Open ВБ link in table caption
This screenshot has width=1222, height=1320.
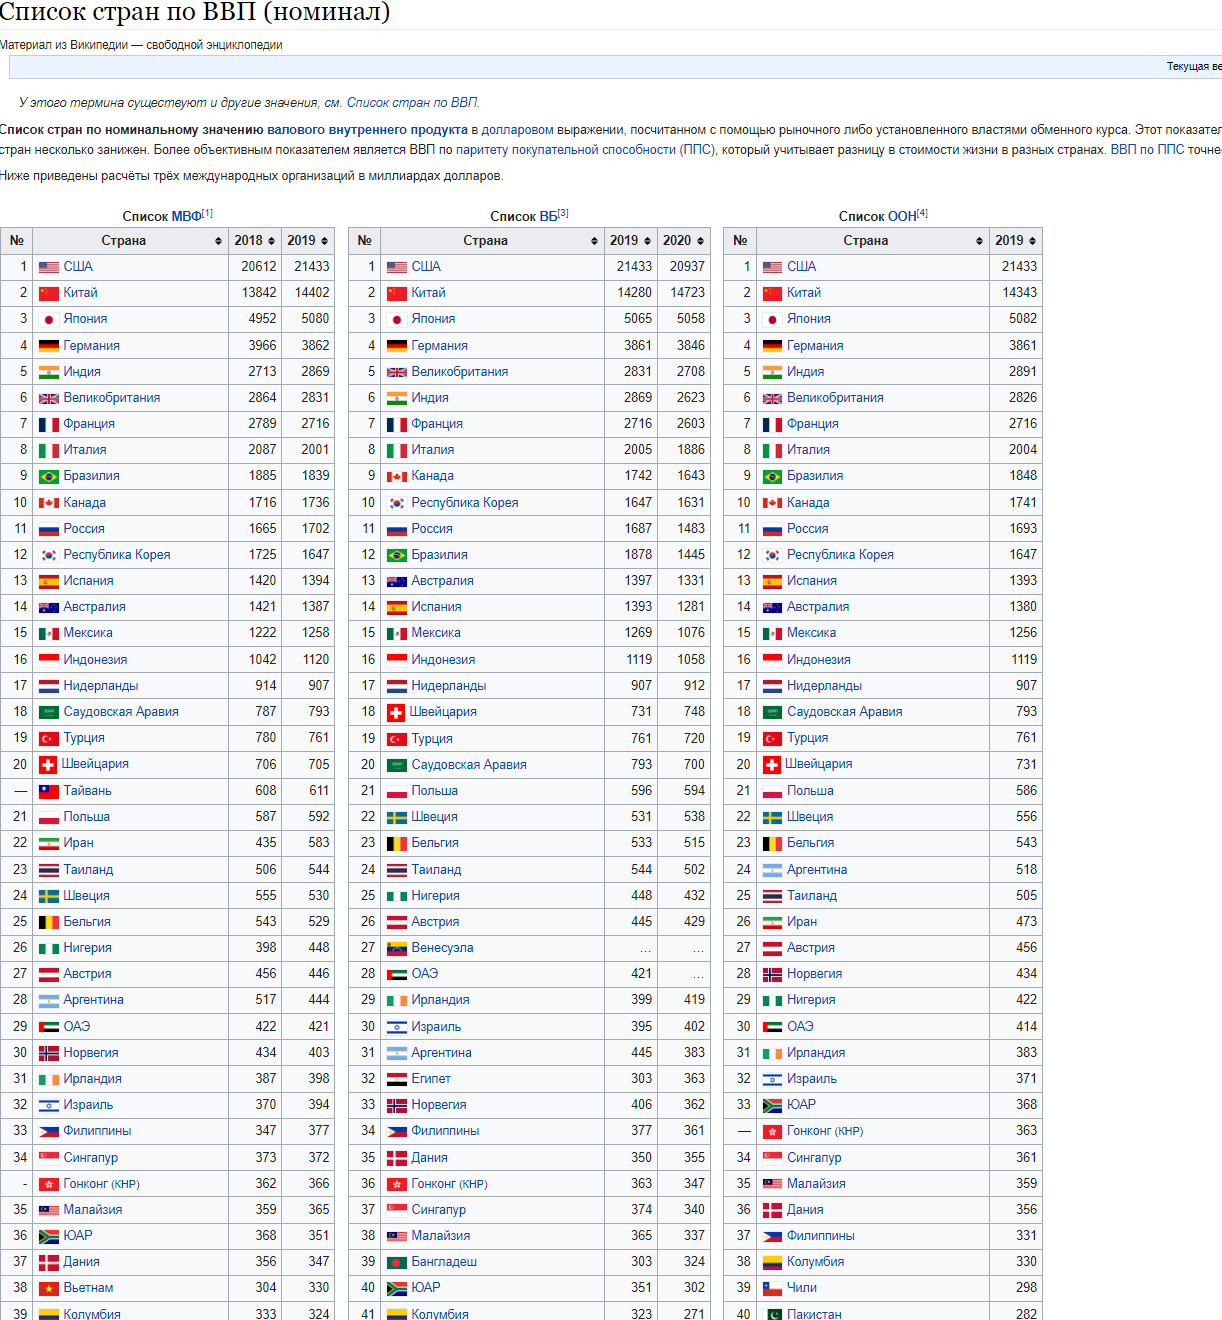click(549, 217)
